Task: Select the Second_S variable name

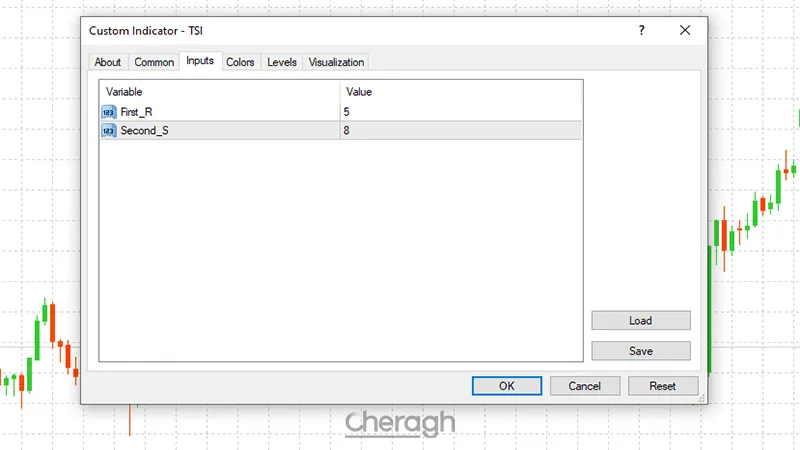Action: click(144, 130)
